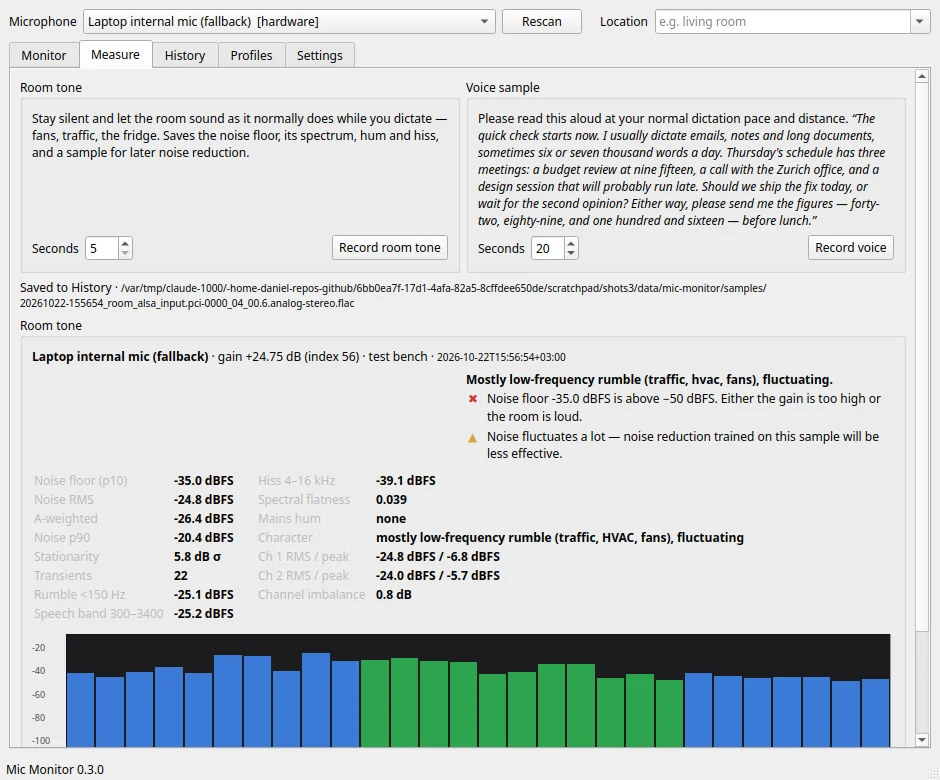940x780 pixels.
Task: Click the Rescan button
Action: [541, 22]
